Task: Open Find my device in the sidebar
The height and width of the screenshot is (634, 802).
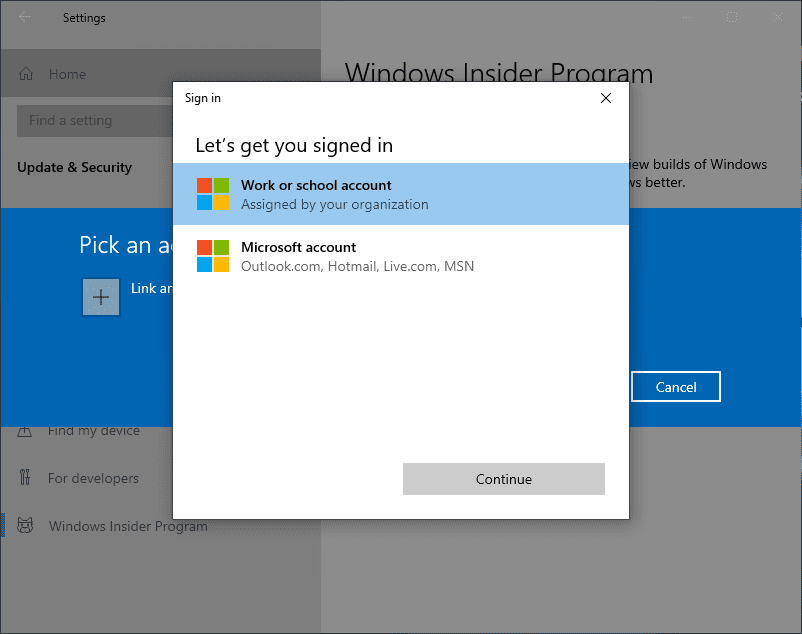Action: tap(94, 431)
